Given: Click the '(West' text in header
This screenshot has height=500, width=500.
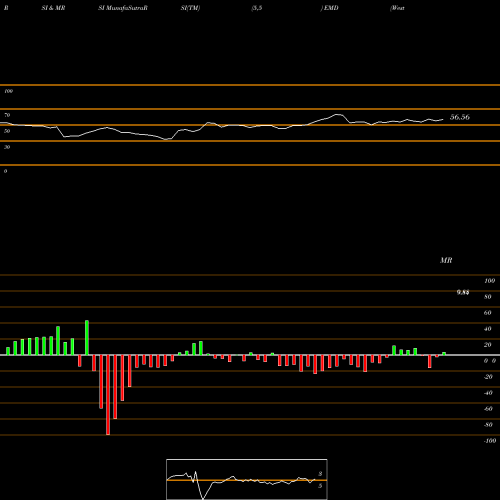Looking at the screenshot, I should pos(397,8).
